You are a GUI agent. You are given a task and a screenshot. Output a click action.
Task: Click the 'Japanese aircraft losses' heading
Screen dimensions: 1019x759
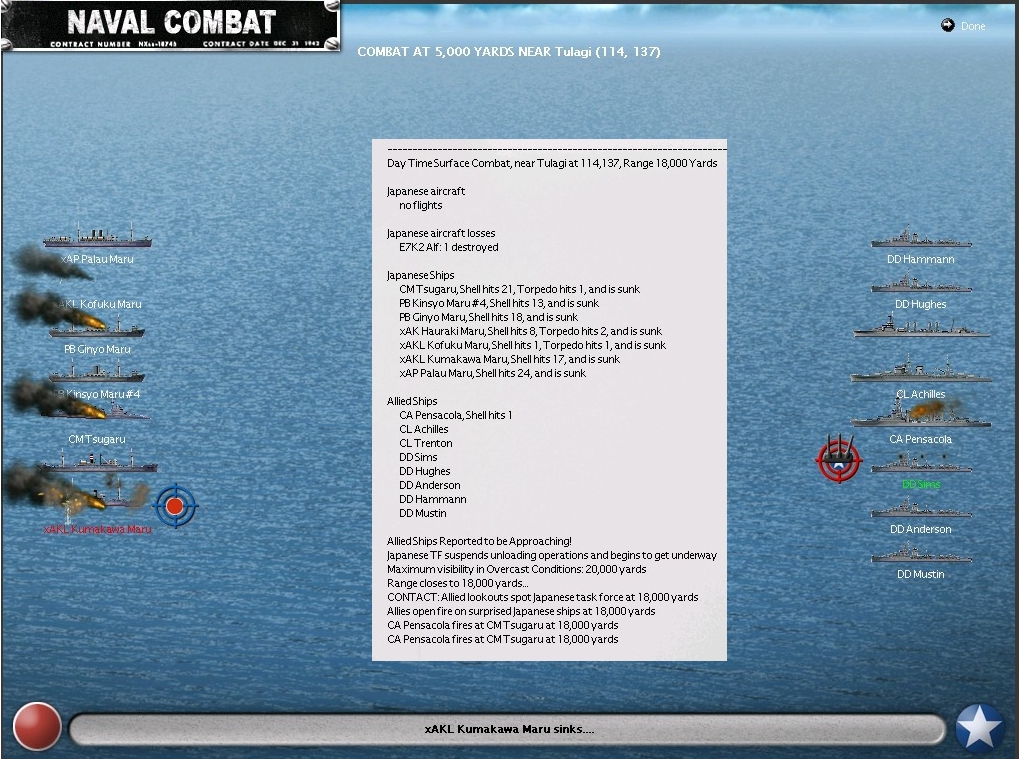pyautogui.click(x=441, y=233)
